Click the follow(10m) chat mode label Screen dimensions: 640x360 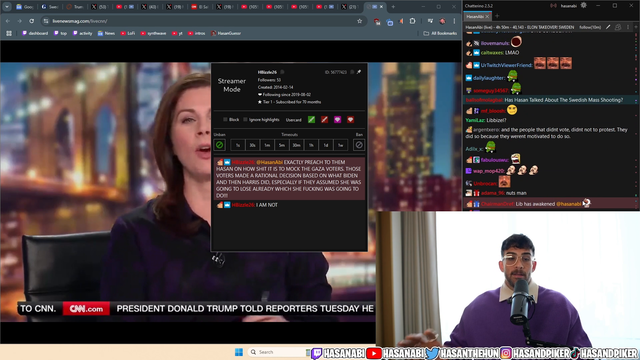point(590,27)
